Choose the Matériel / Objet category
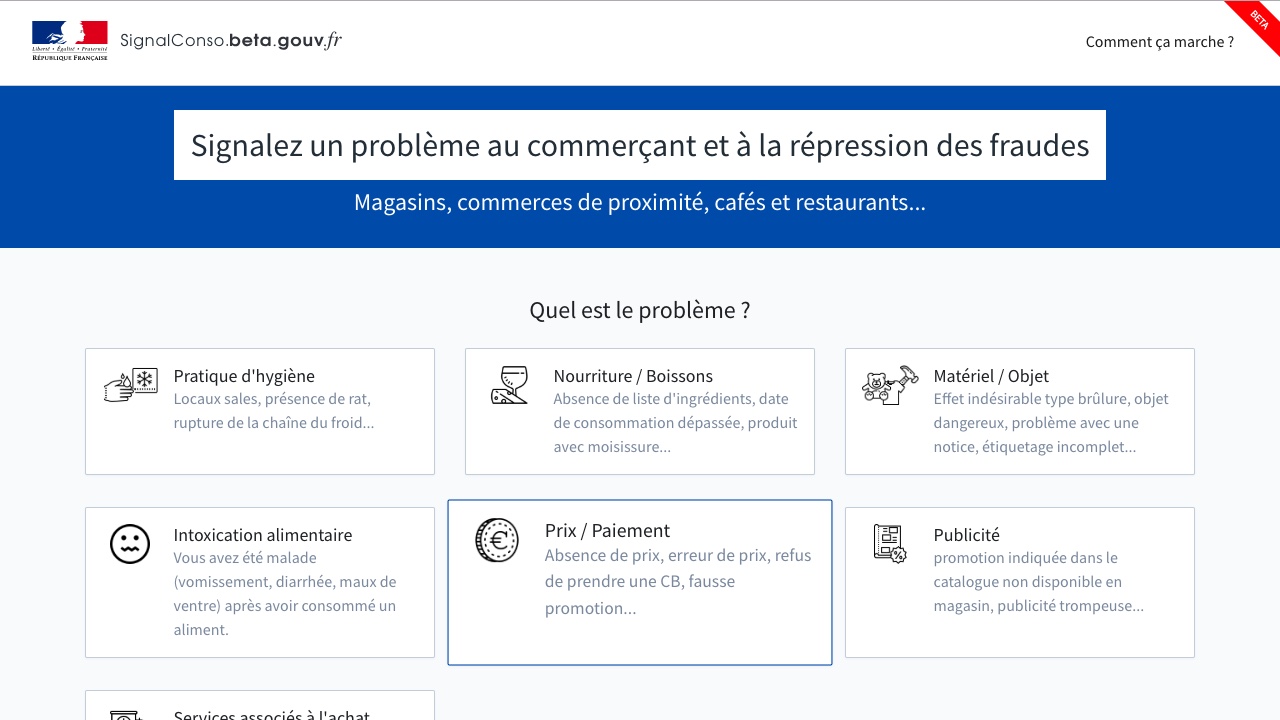This screenshot has width=1280, height=720. click(1020, 411)
